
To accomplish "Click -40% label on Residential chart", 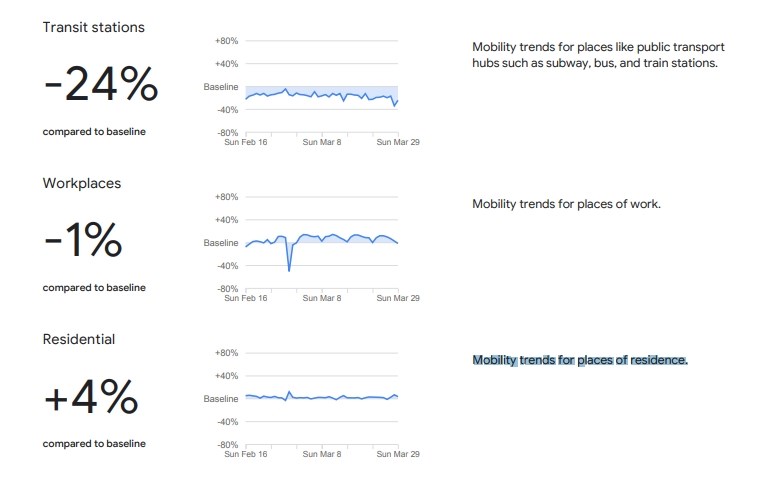I will point(228,422).
